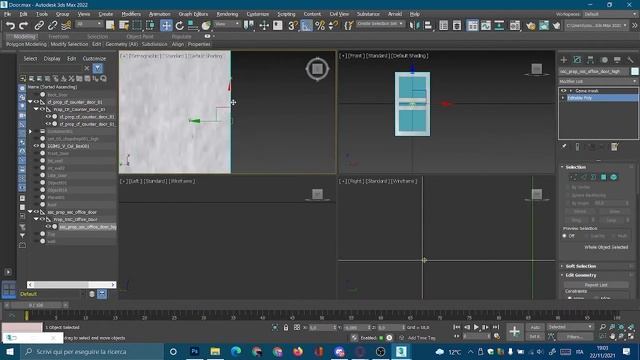
Task: Collapse the Prop_SSC_Office_door tree node
Action: tap(36, 219)
